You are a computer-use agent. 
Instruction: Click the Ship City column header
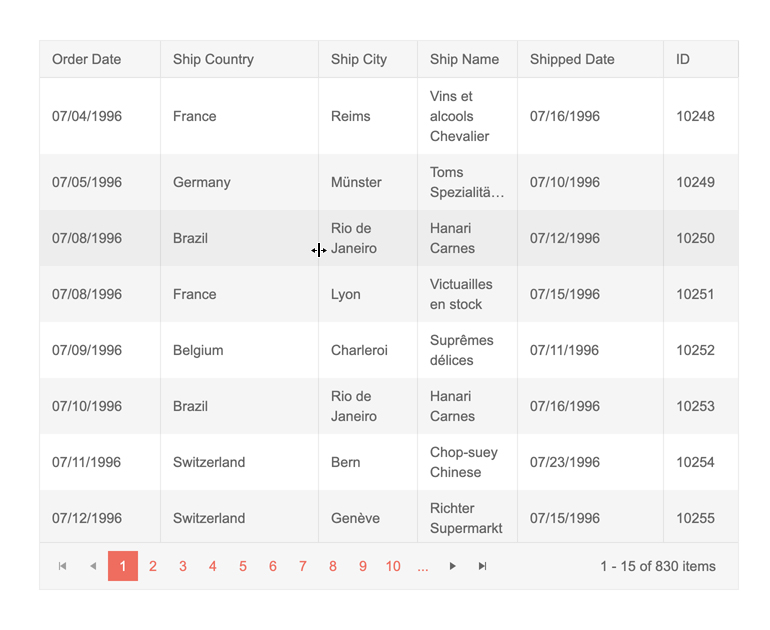point(359,59)
